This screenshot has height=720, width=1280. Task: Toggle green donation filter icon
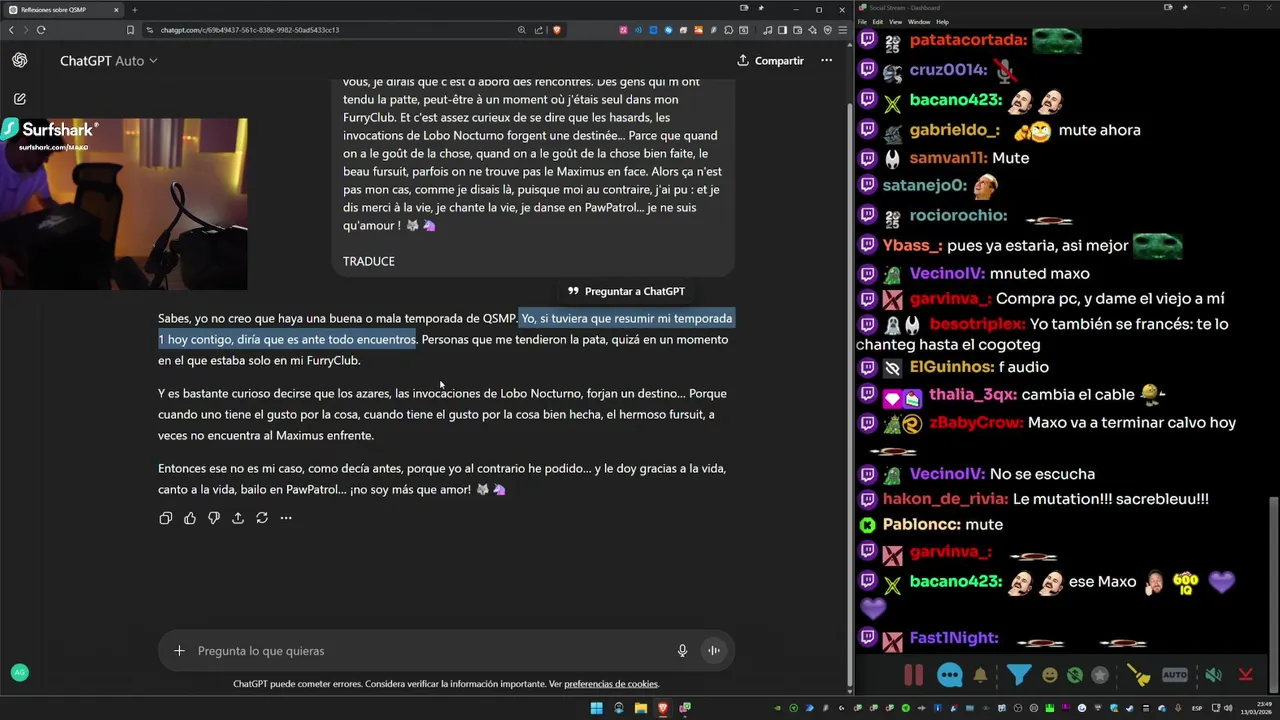pyautogui.click(x=1074, y=675)
